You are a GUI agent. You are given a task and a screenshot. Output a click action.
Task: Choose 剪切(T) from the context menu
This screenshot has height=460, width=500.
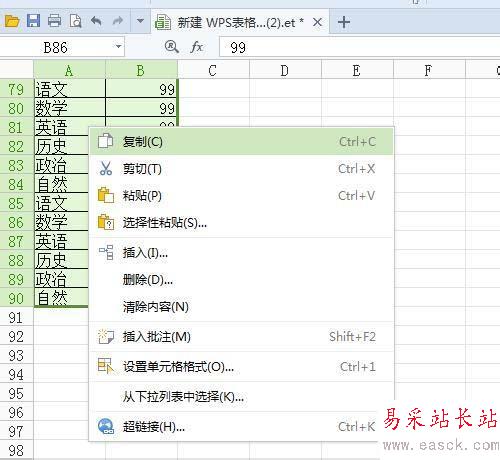[242, 169]
